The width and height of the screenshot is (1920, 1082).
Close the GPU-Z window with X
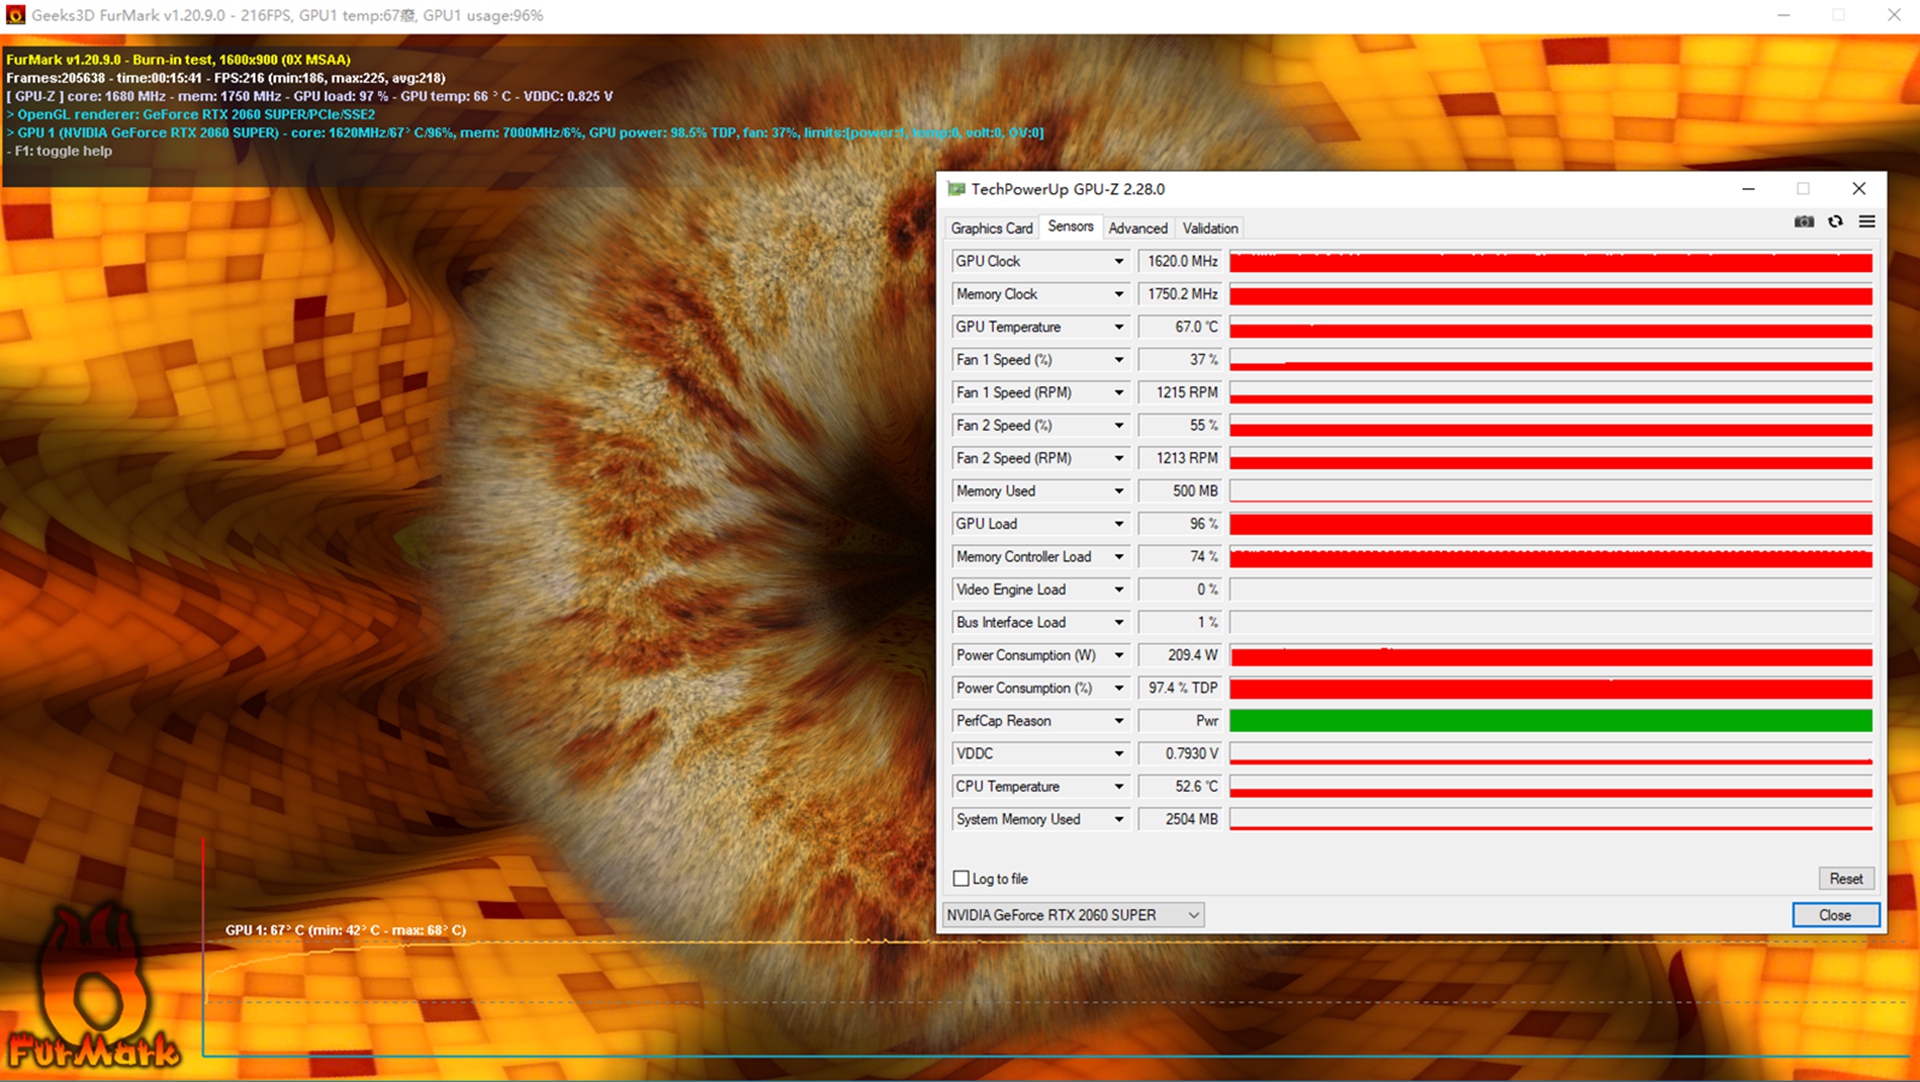[x=1859, y=189]
